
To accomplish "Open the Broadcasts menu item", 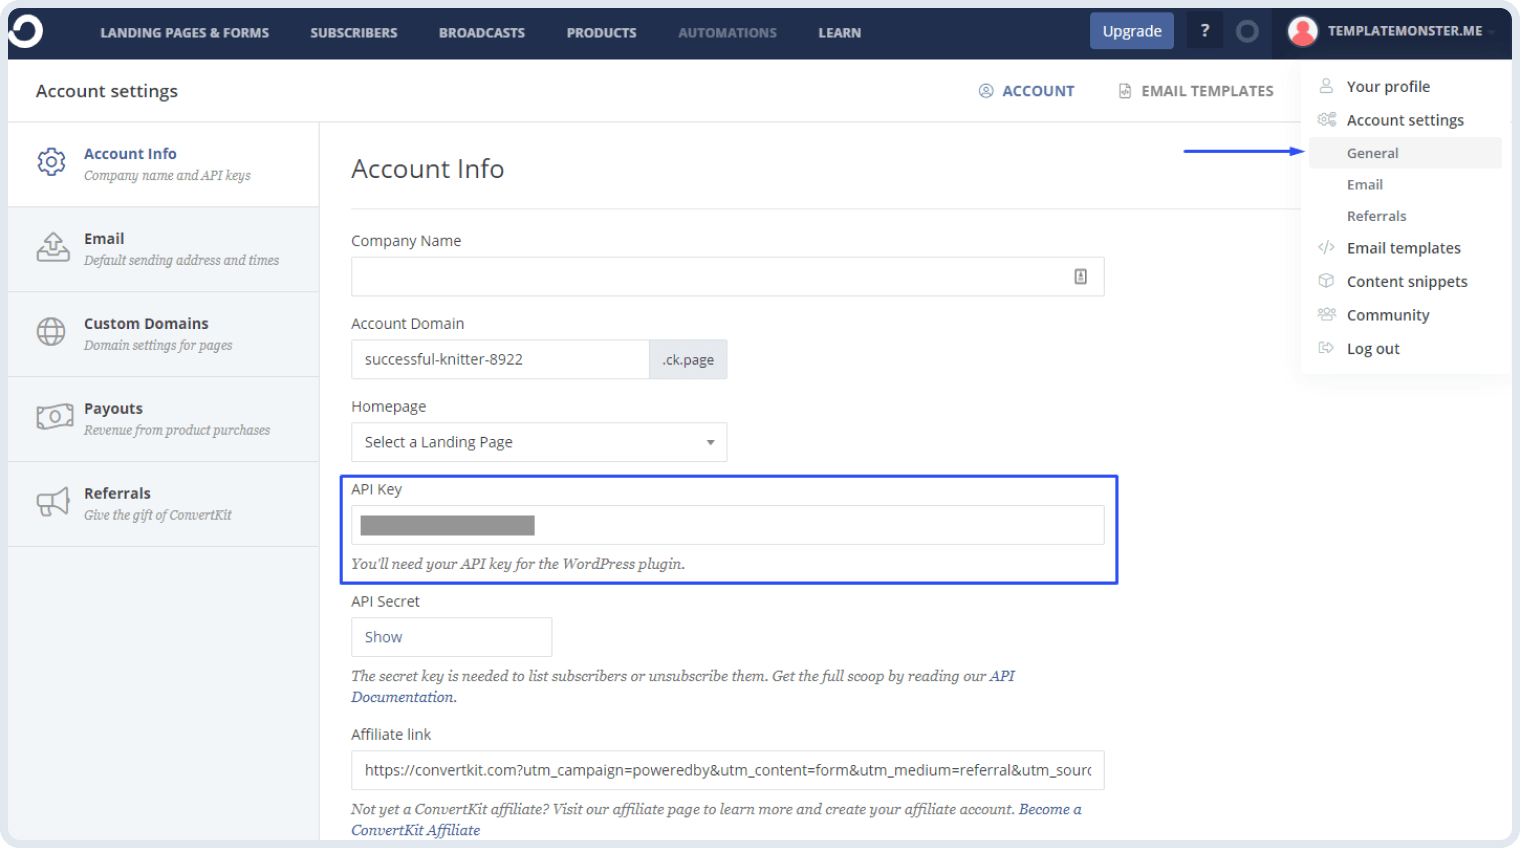I will [481, 32].
